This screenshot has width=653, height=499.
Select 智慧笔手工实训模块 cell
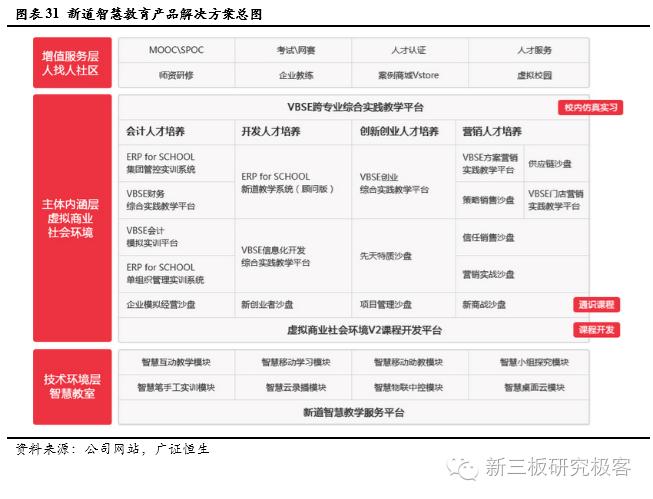click(177, 387)
